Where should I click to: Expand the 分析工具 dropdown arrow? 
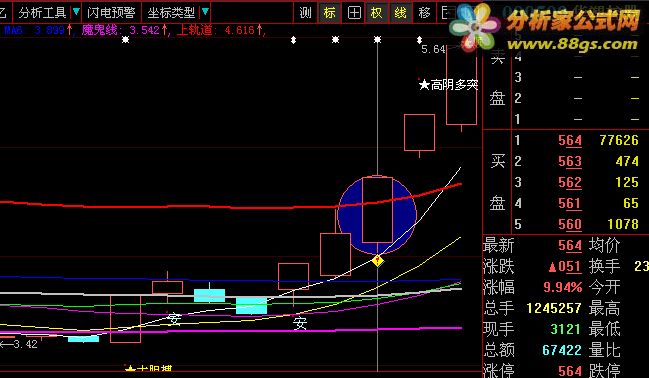(x=76, y=12)
